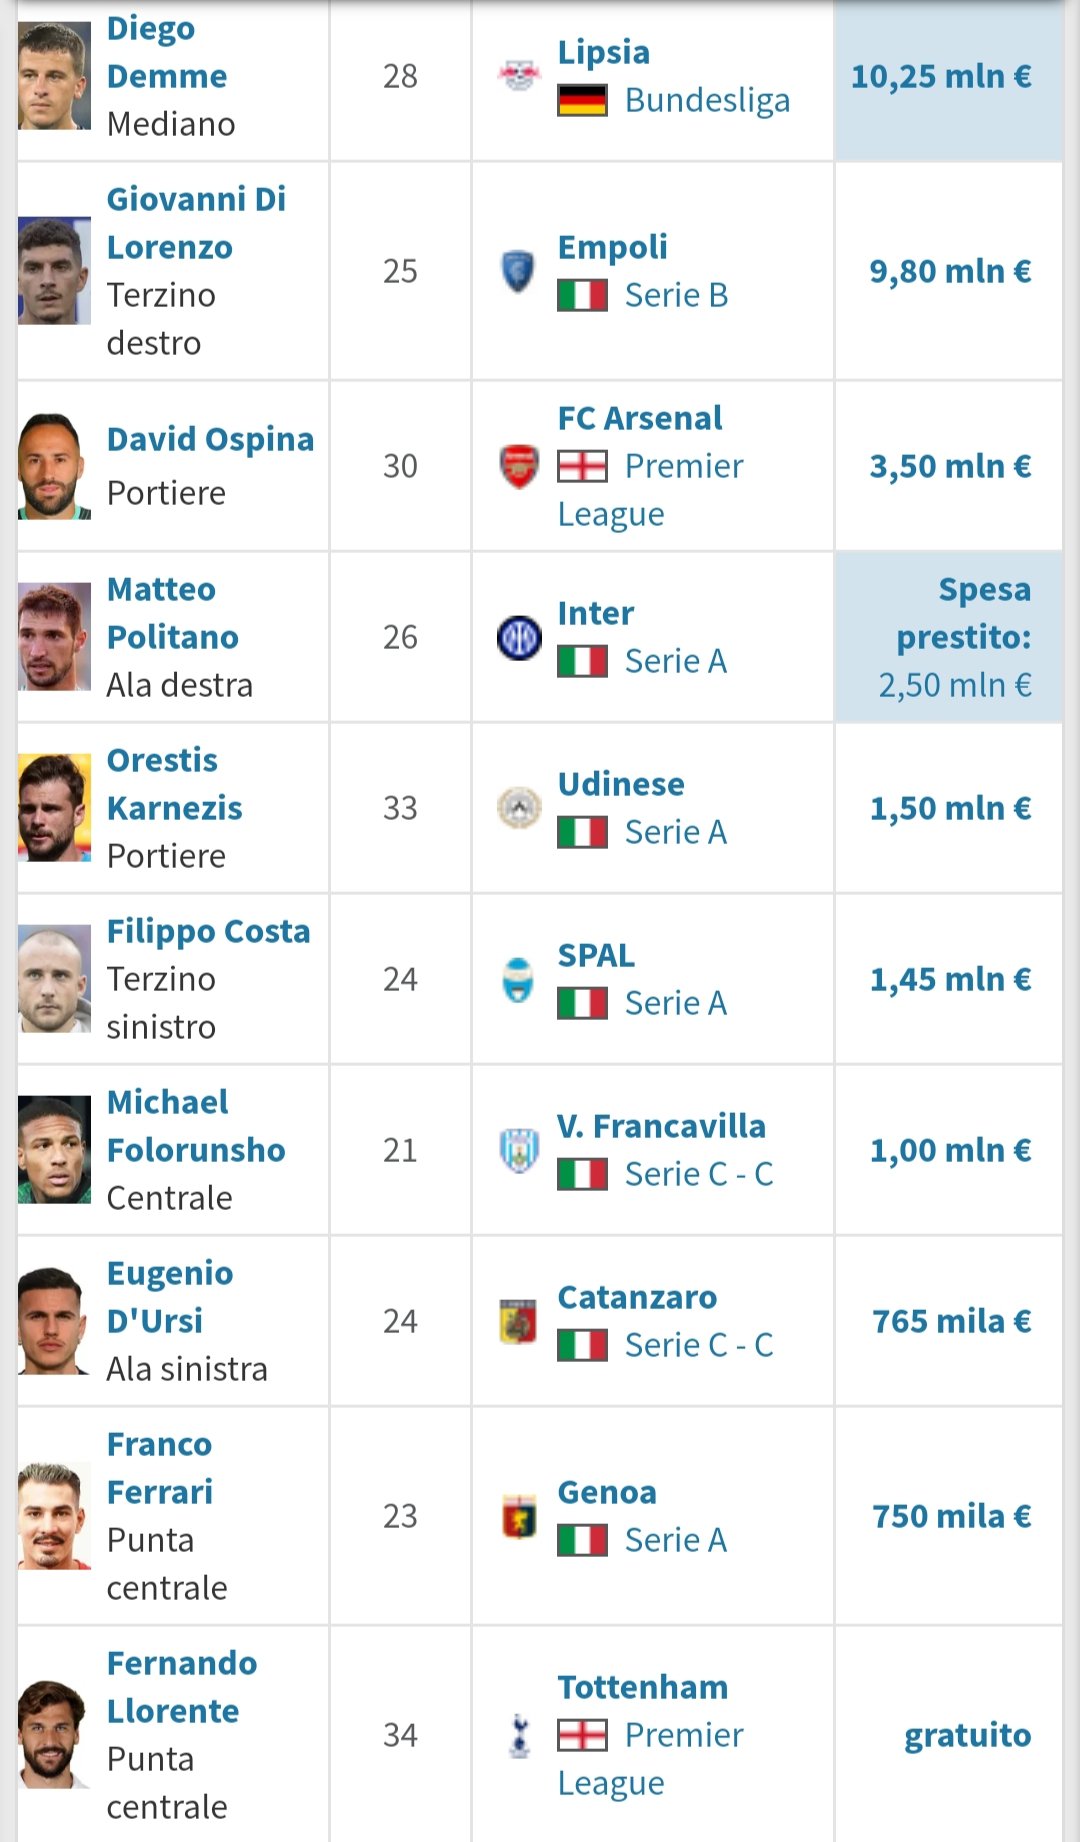The image size is (1080, 1842).
Task: Click Franco Ferrari's 750 mila € fee
Action: tap(951, 1516)
